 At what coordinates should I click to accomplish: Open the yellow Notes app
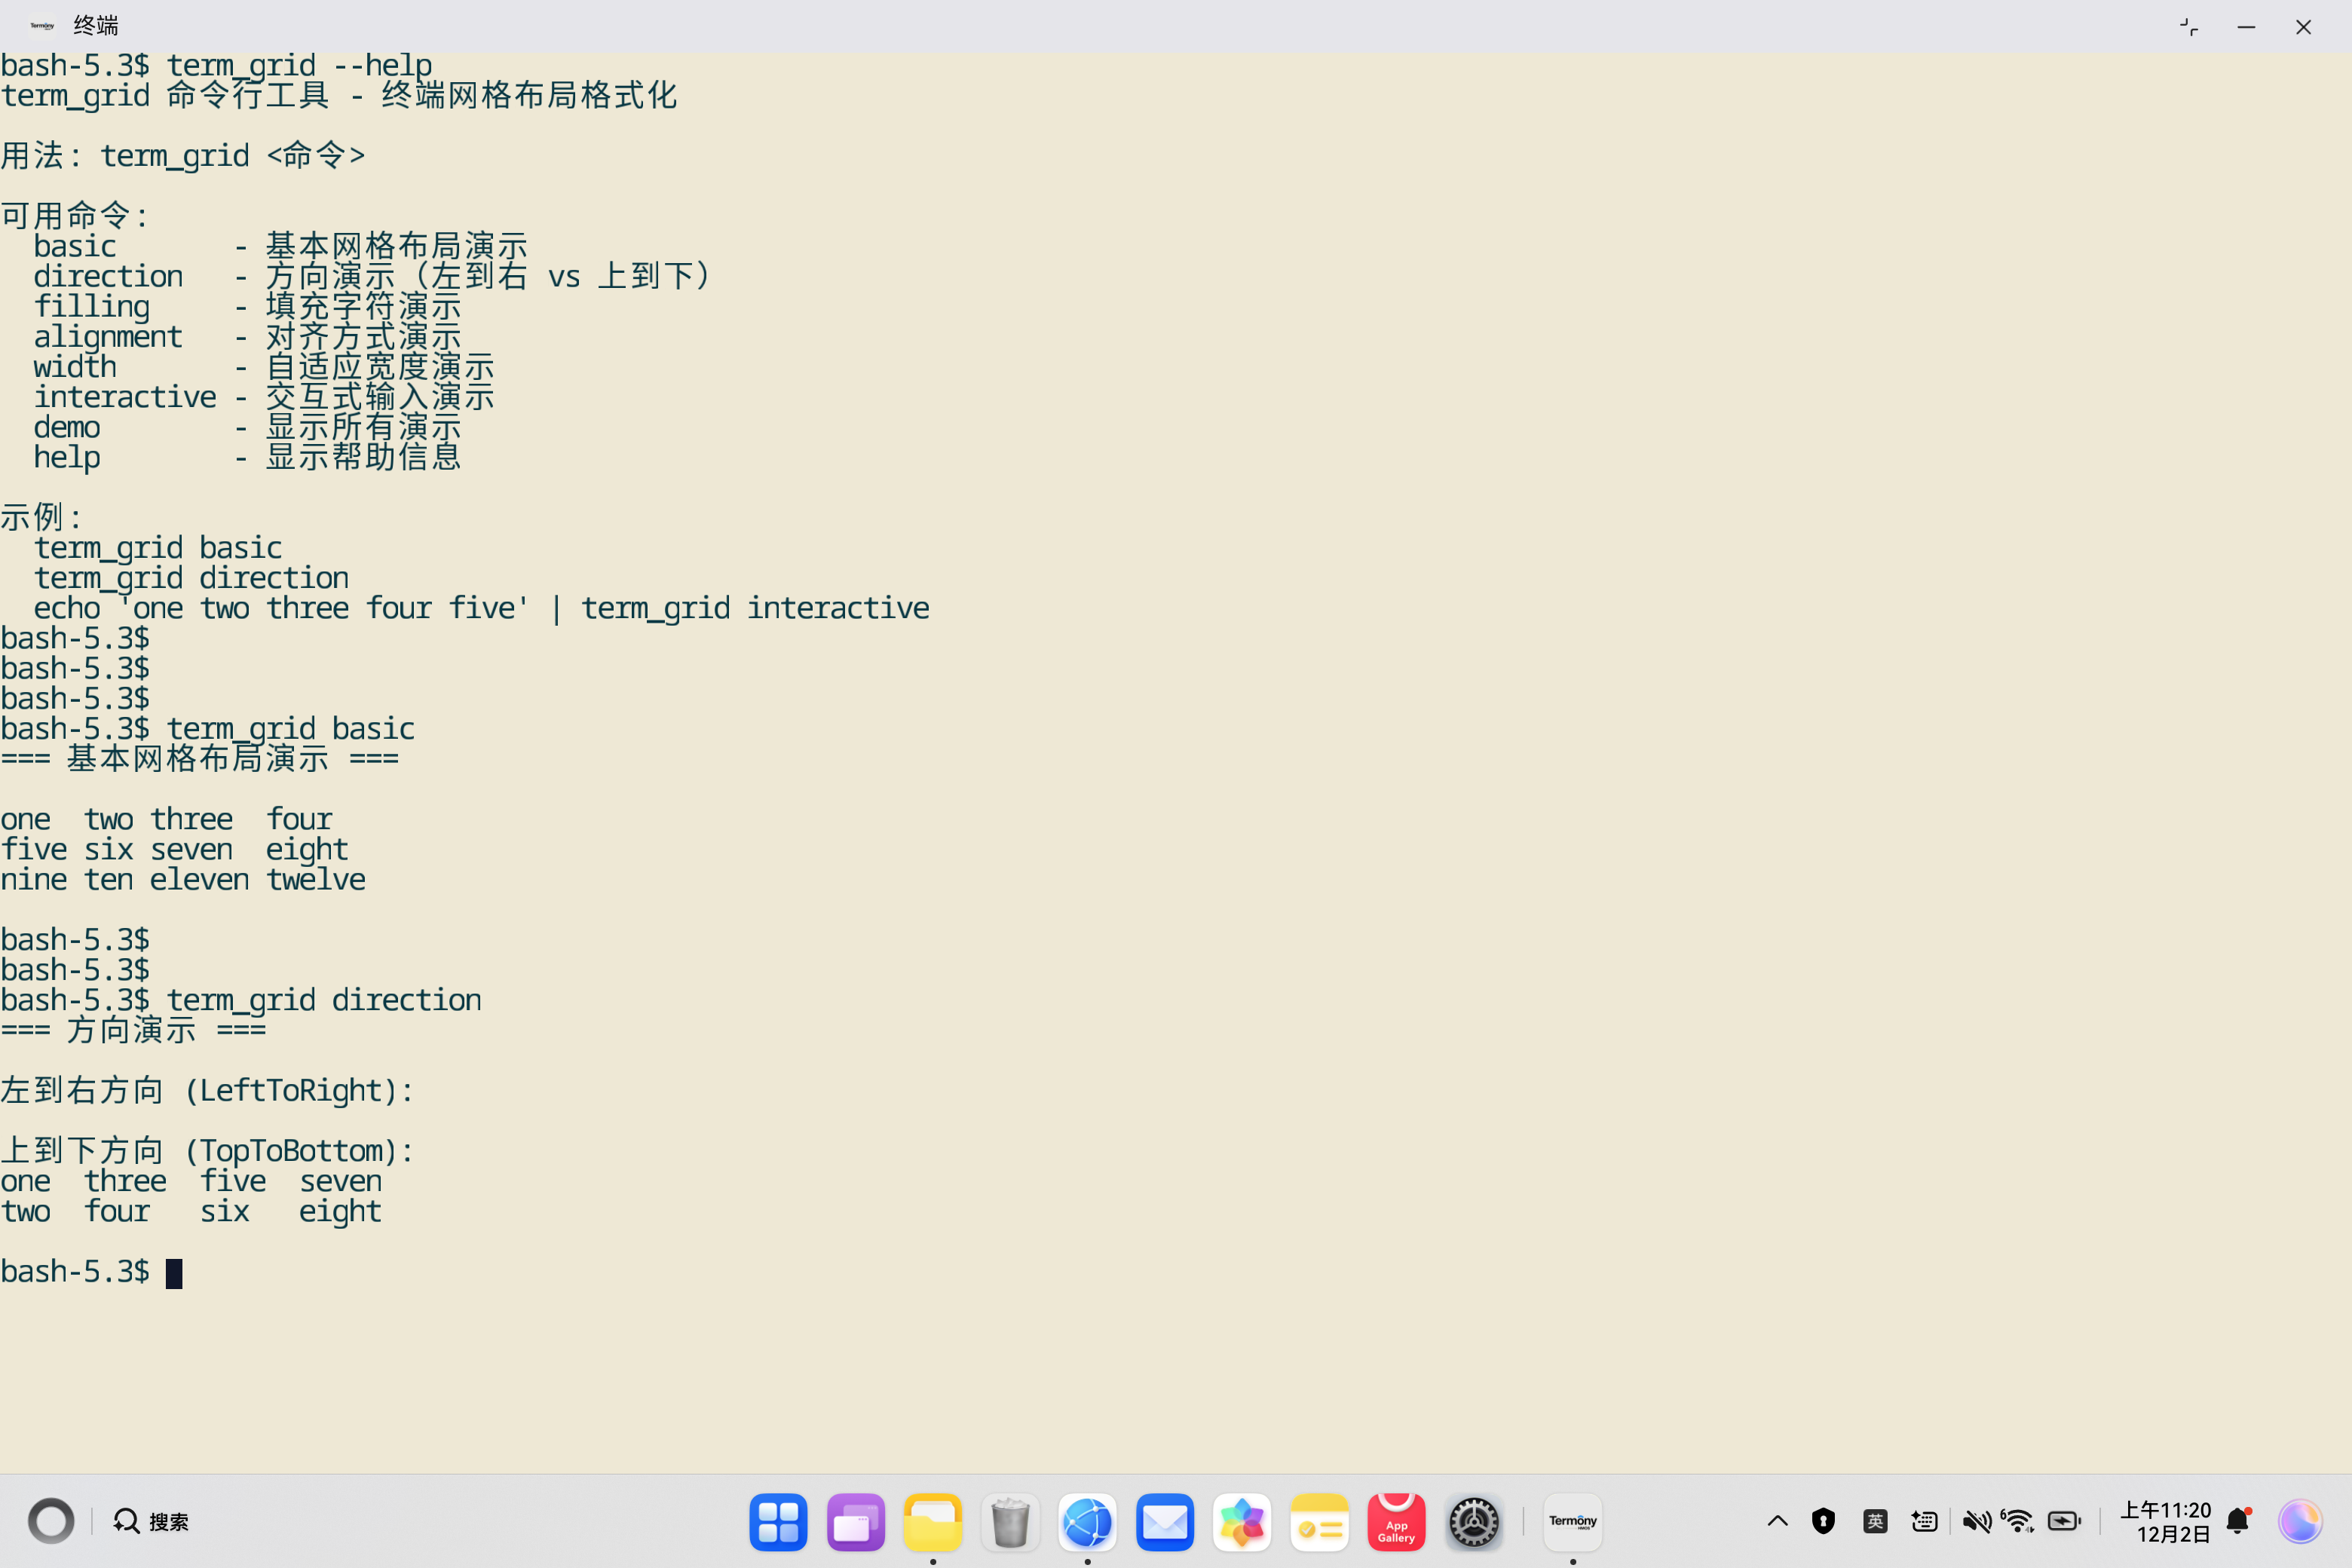pyautogui.click(x=1319, y=1522)
